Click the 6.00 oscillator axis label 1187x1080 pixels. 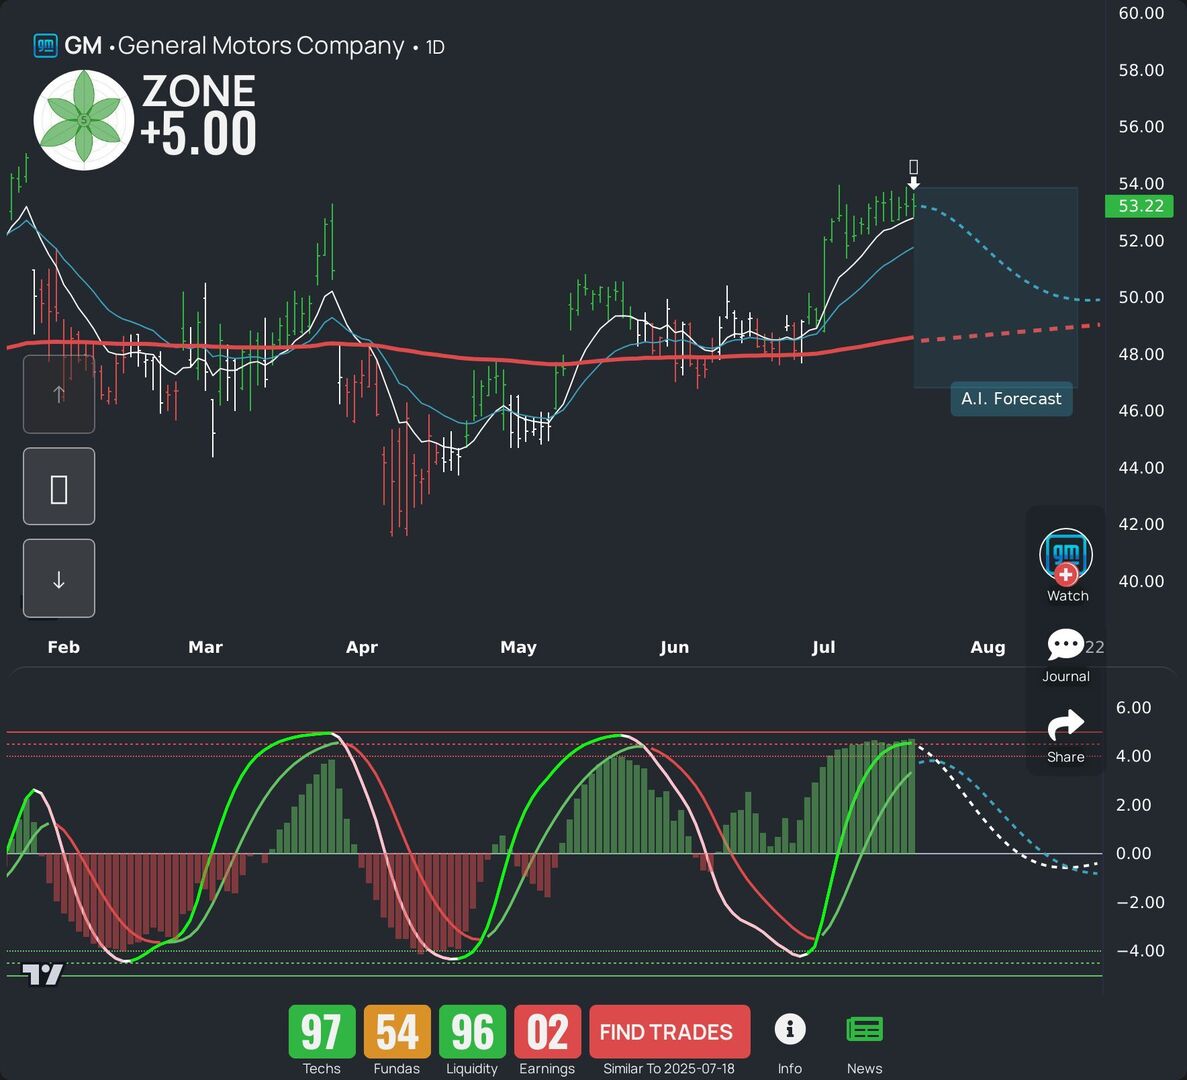click(1133, 708)
